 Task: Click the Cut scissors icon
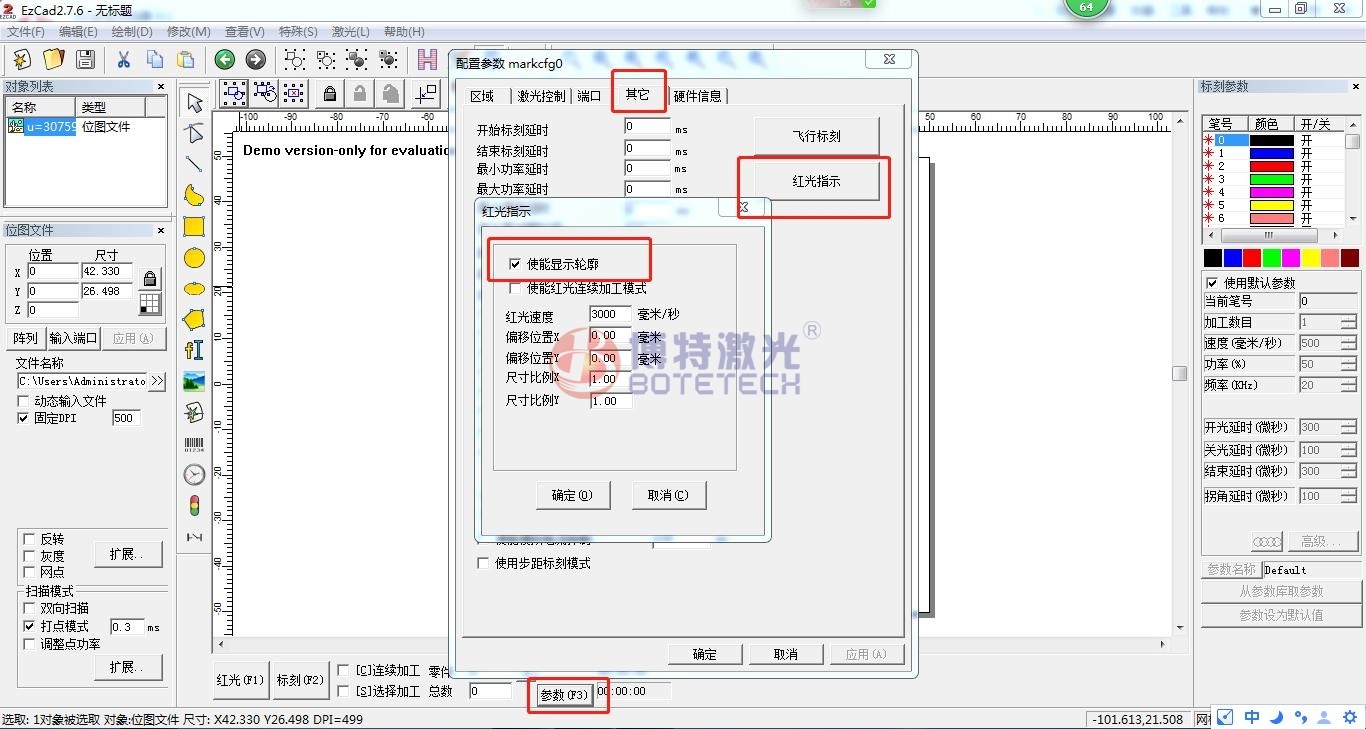pyautogui.click(x=123, y=60)
